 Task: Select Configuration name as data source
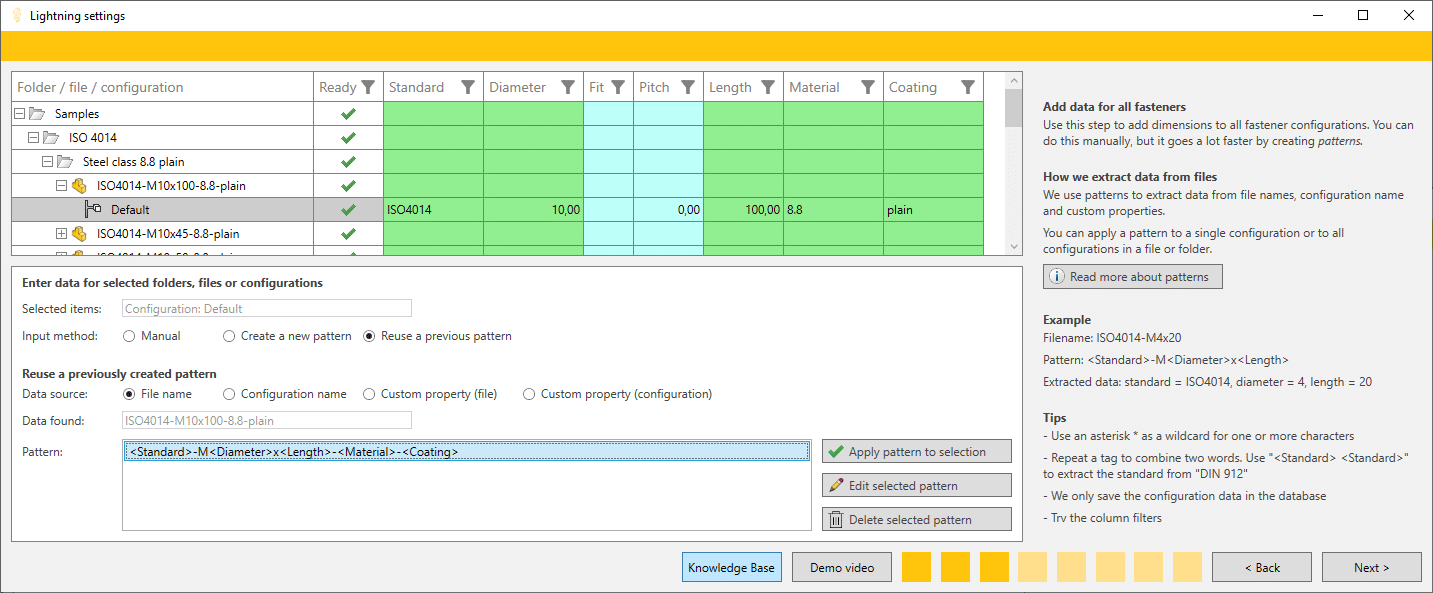pos(229,394)
